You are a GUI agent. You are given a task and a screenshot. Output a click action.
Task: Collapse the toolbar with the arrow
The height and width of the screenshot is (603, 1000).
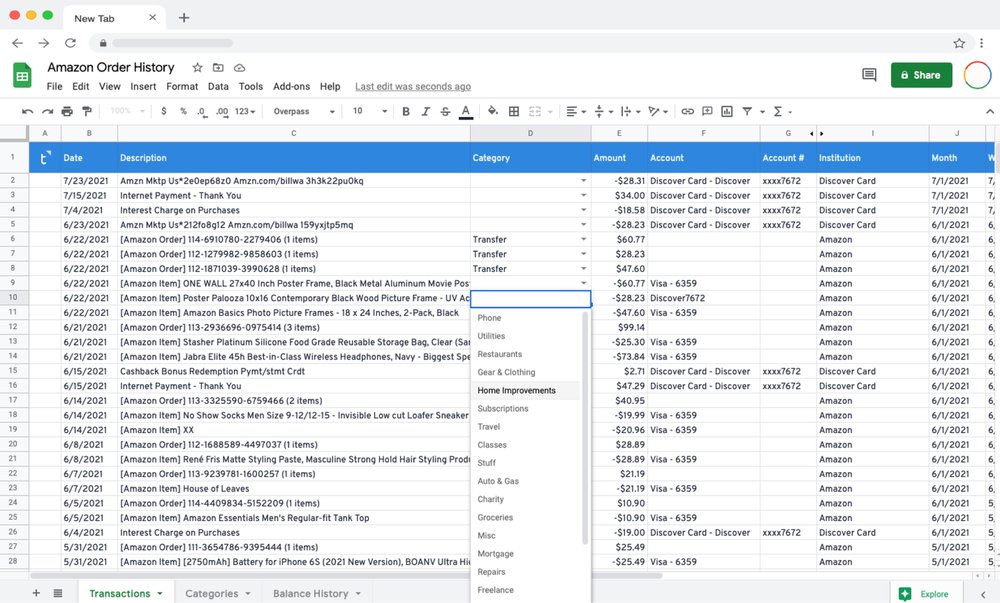(x=989, y=112)
